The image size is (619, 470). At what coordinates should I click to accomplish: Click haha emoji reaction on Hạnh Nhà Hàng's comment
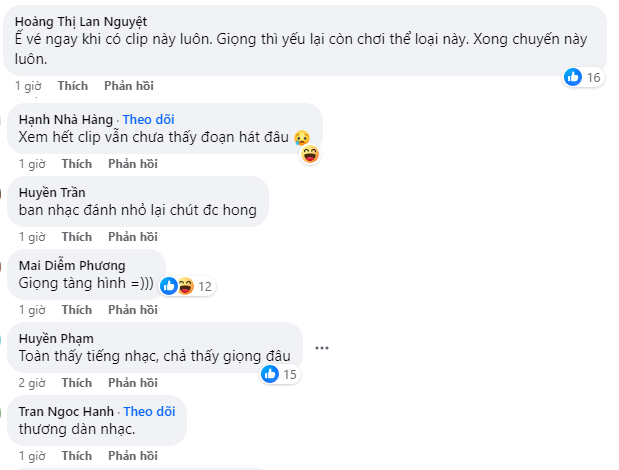tap(309, 154)
